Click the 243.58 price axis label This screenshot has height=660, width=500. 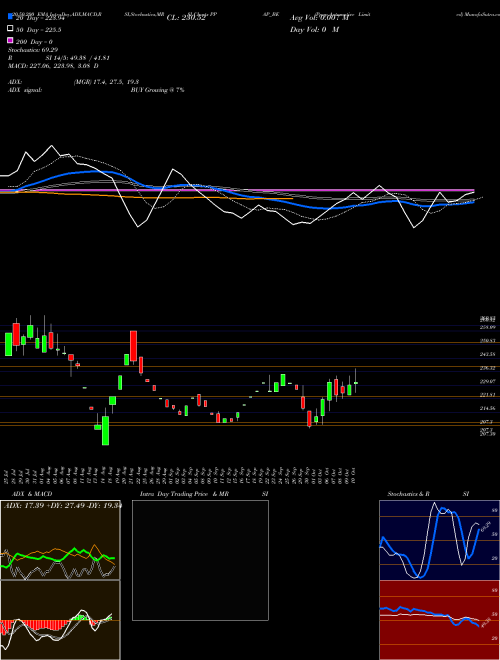pyautogui.click(x=487, y=354)
